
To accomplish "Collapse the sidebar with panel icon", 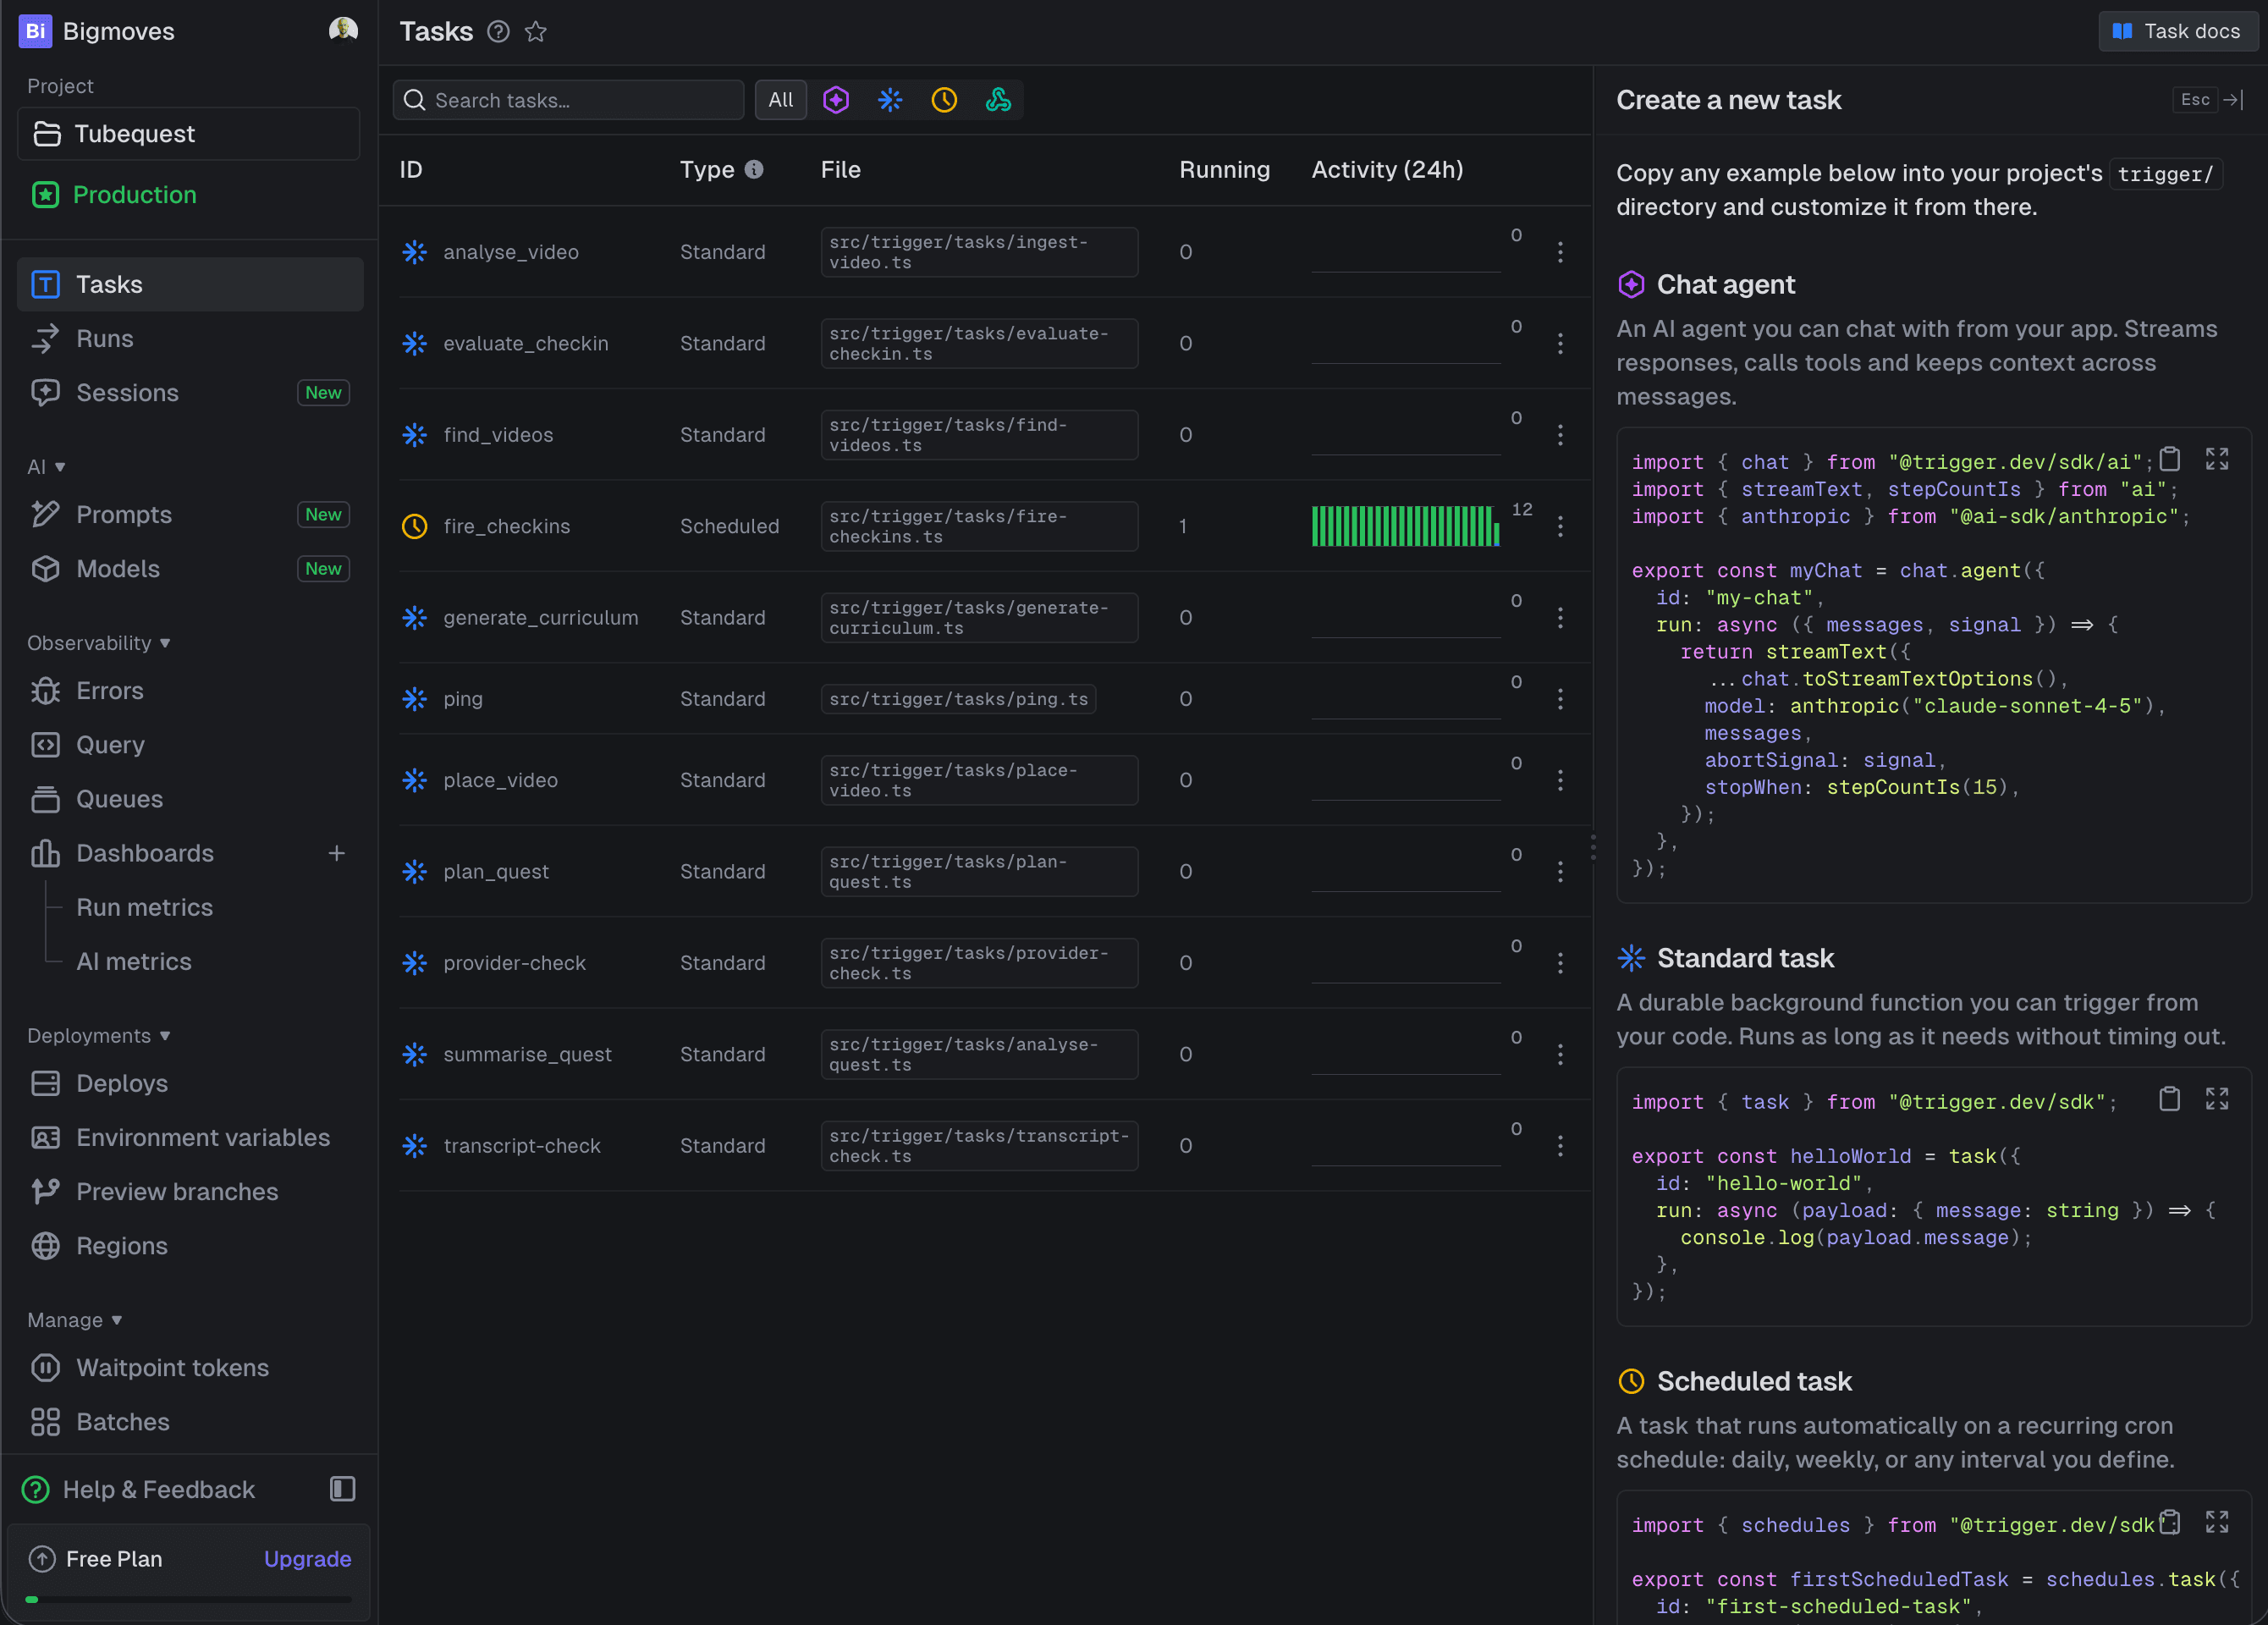I will click(342, 1489).
